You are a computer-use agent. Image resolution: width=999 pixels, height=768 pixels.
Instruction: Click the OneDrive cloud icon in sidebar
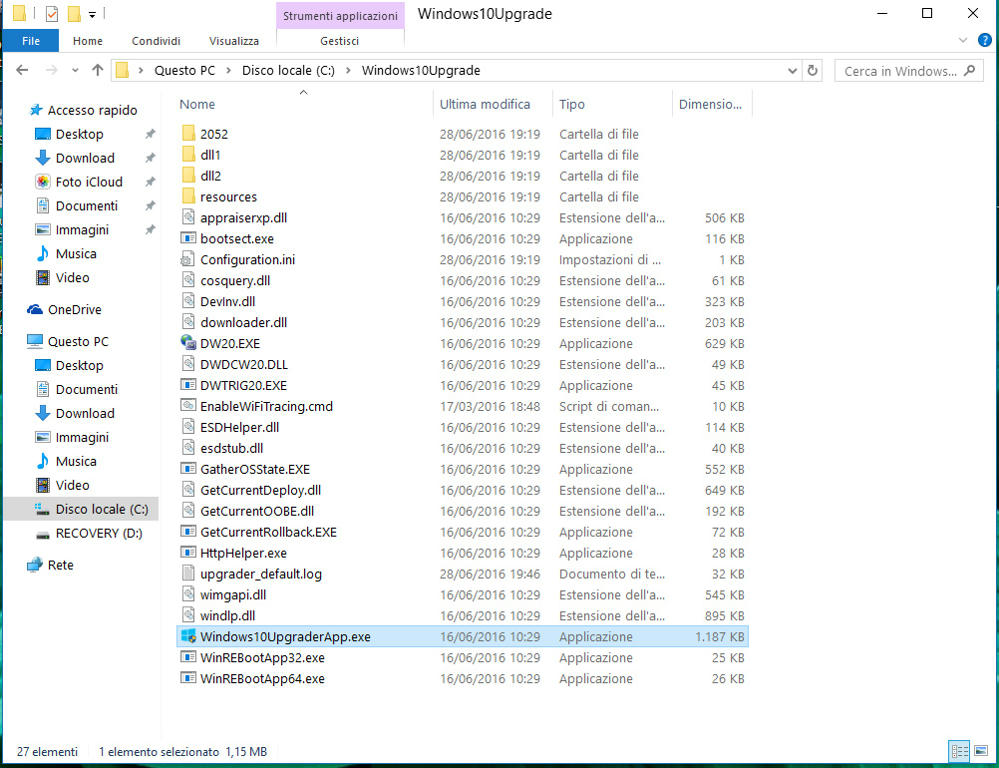coord(36,310)
